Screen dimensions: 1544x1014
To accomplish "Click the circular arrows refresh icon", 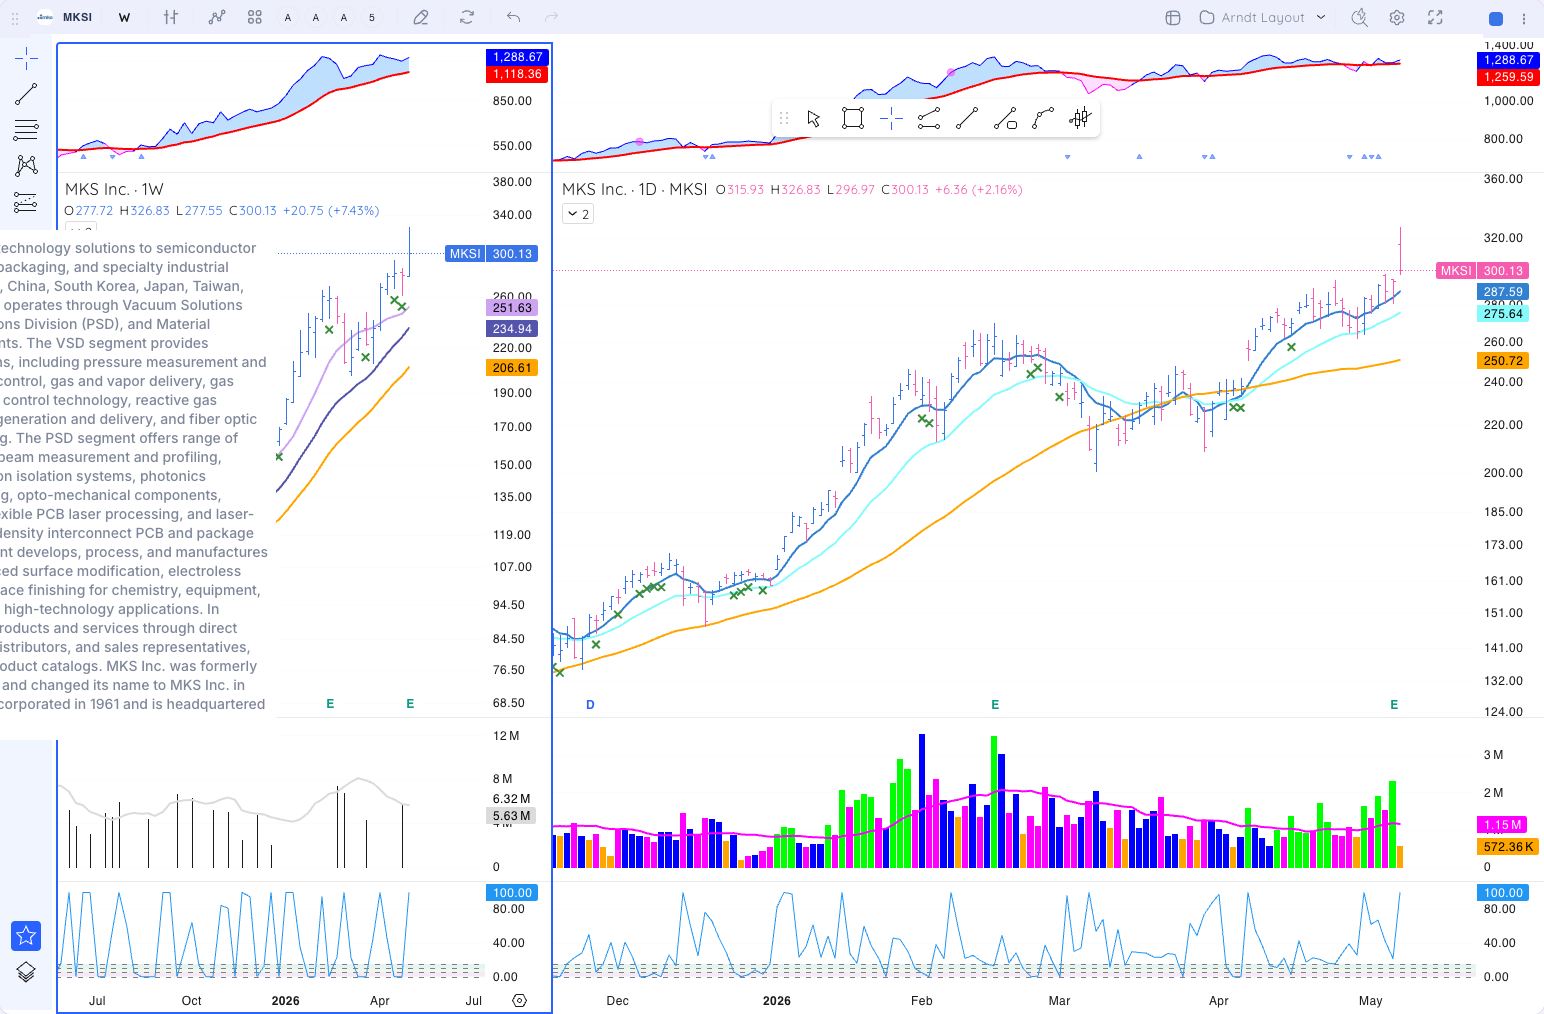I will (x=467, y=17).
